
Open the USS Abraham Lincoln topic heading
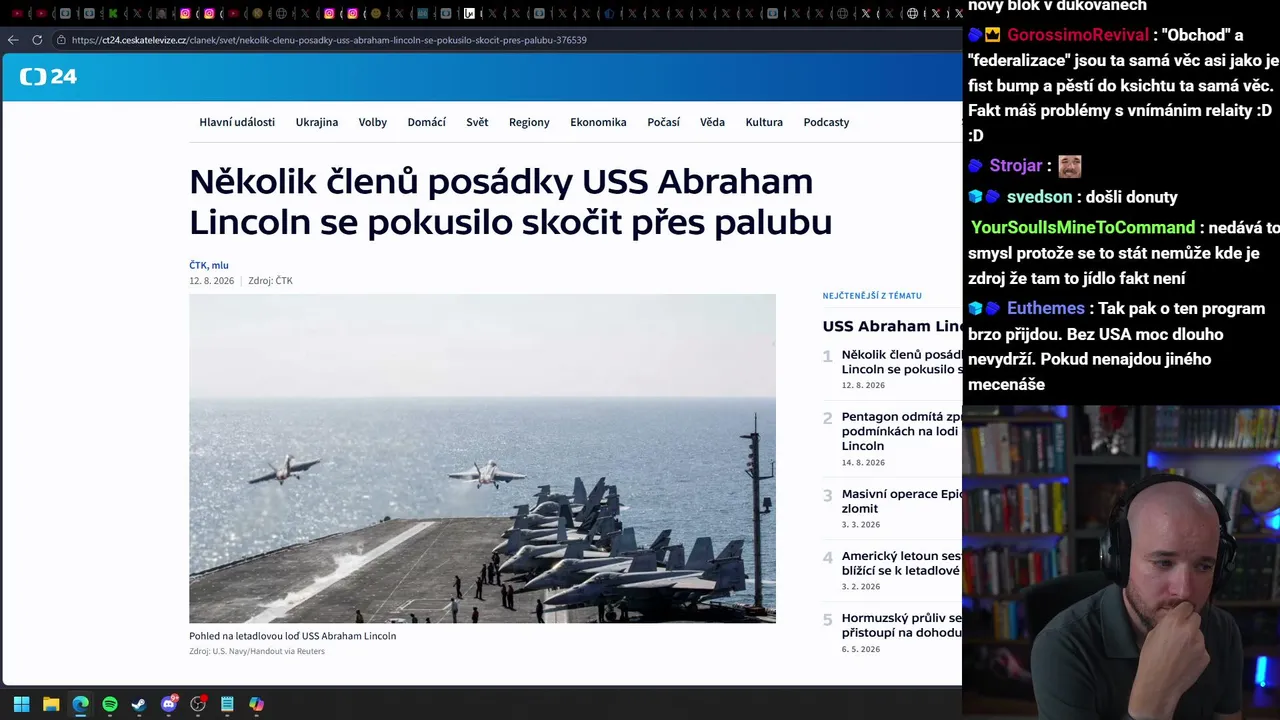point(892,326)
